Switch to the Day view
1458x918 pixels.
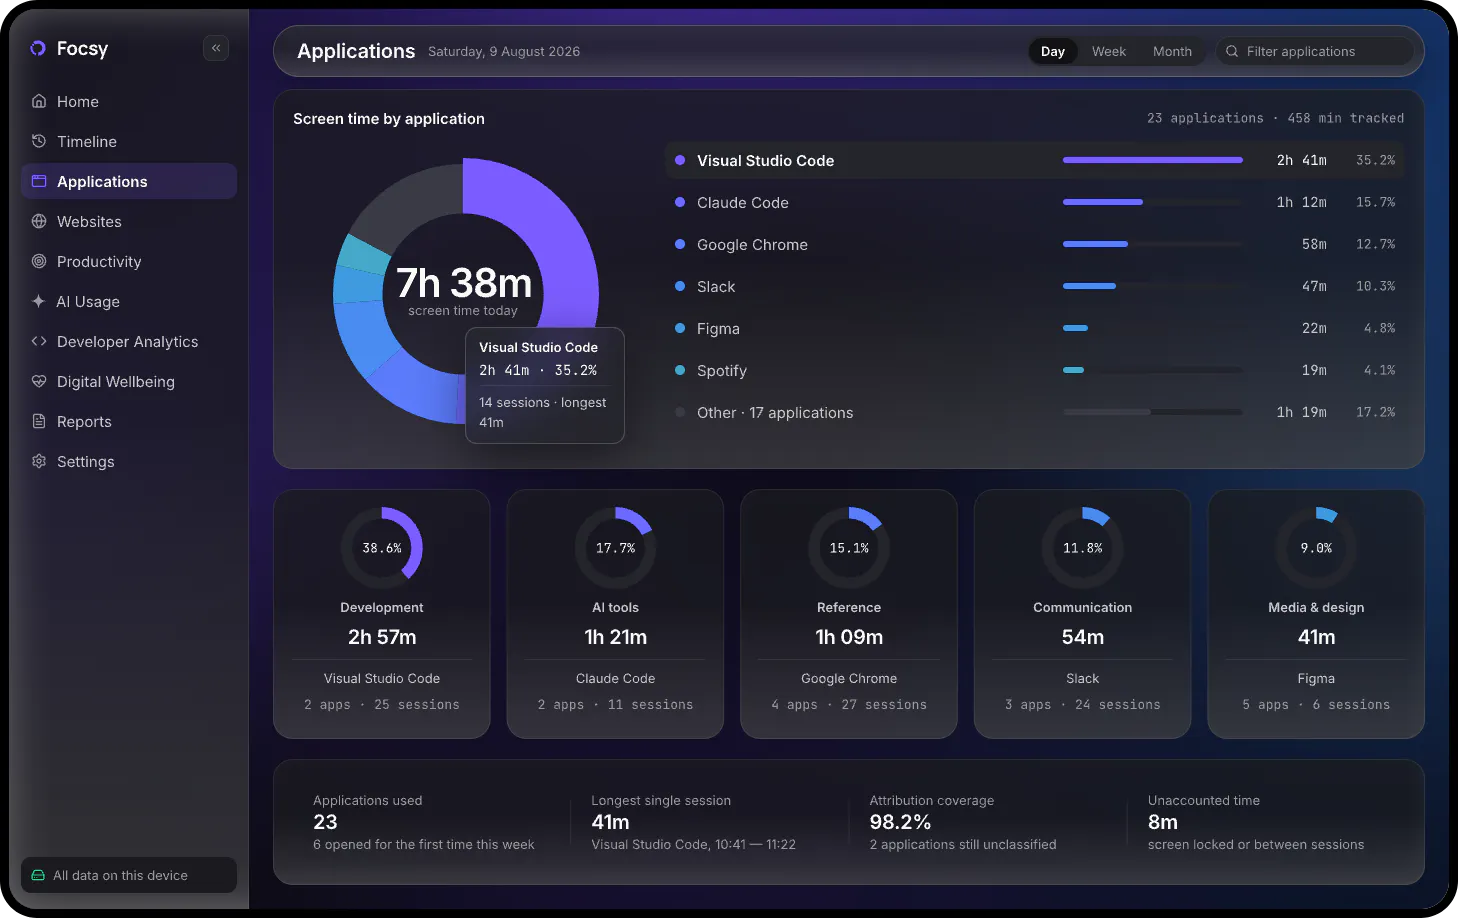pyautogui.click(x=1053, y=51)
